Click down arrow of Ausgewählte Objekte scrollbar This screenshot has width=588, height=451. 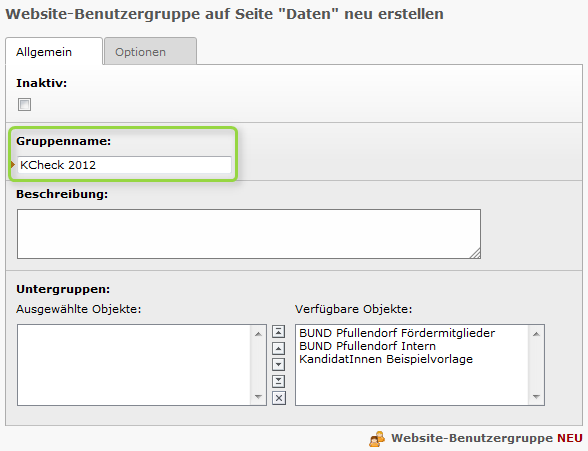258,396
